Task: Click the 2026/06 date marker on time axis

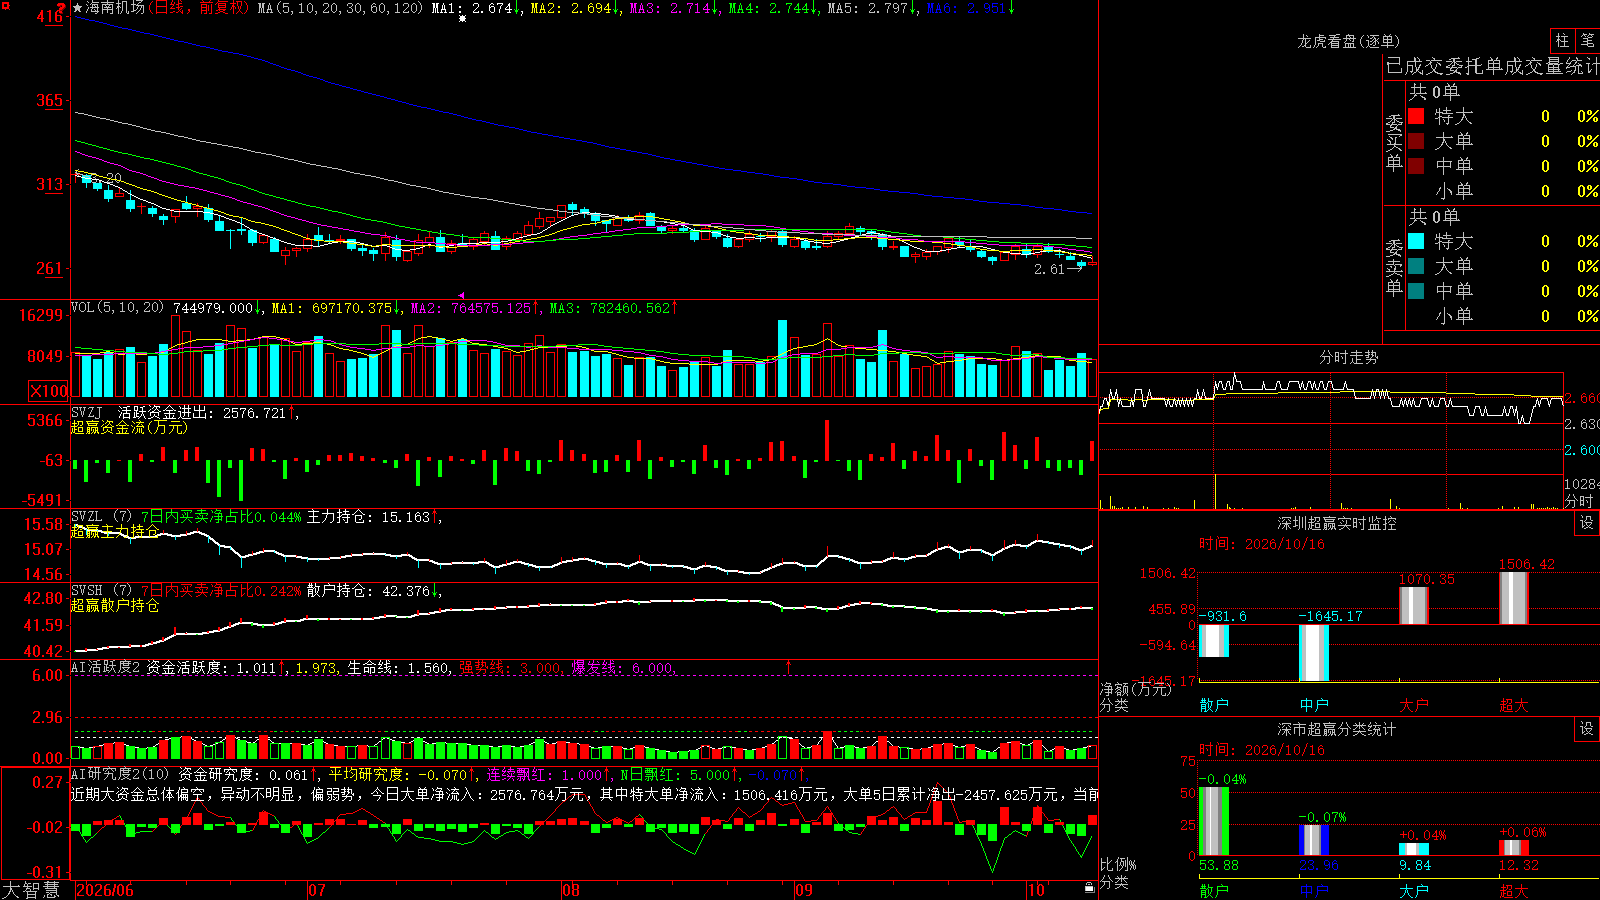Action: pyautogui.click(x=105, y=890)
